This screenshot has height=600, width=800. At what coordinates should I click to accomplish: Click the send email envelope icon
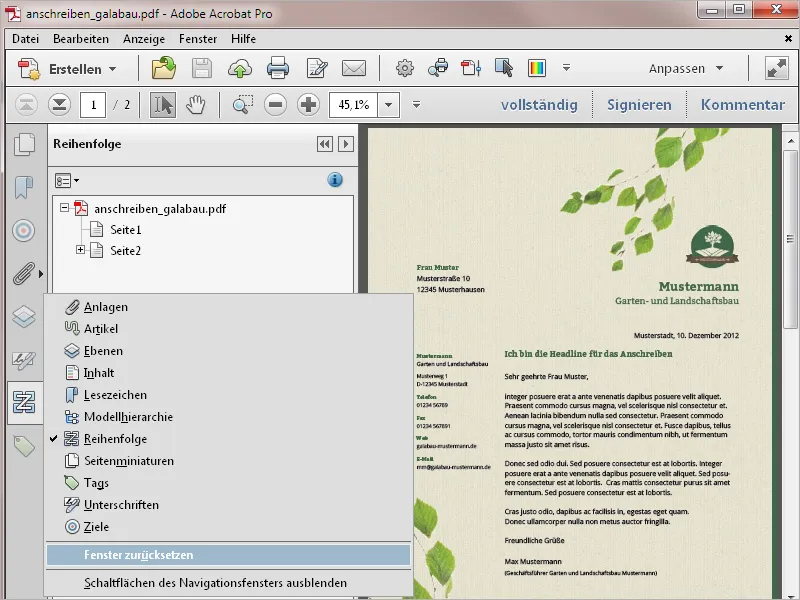point(354,69)
